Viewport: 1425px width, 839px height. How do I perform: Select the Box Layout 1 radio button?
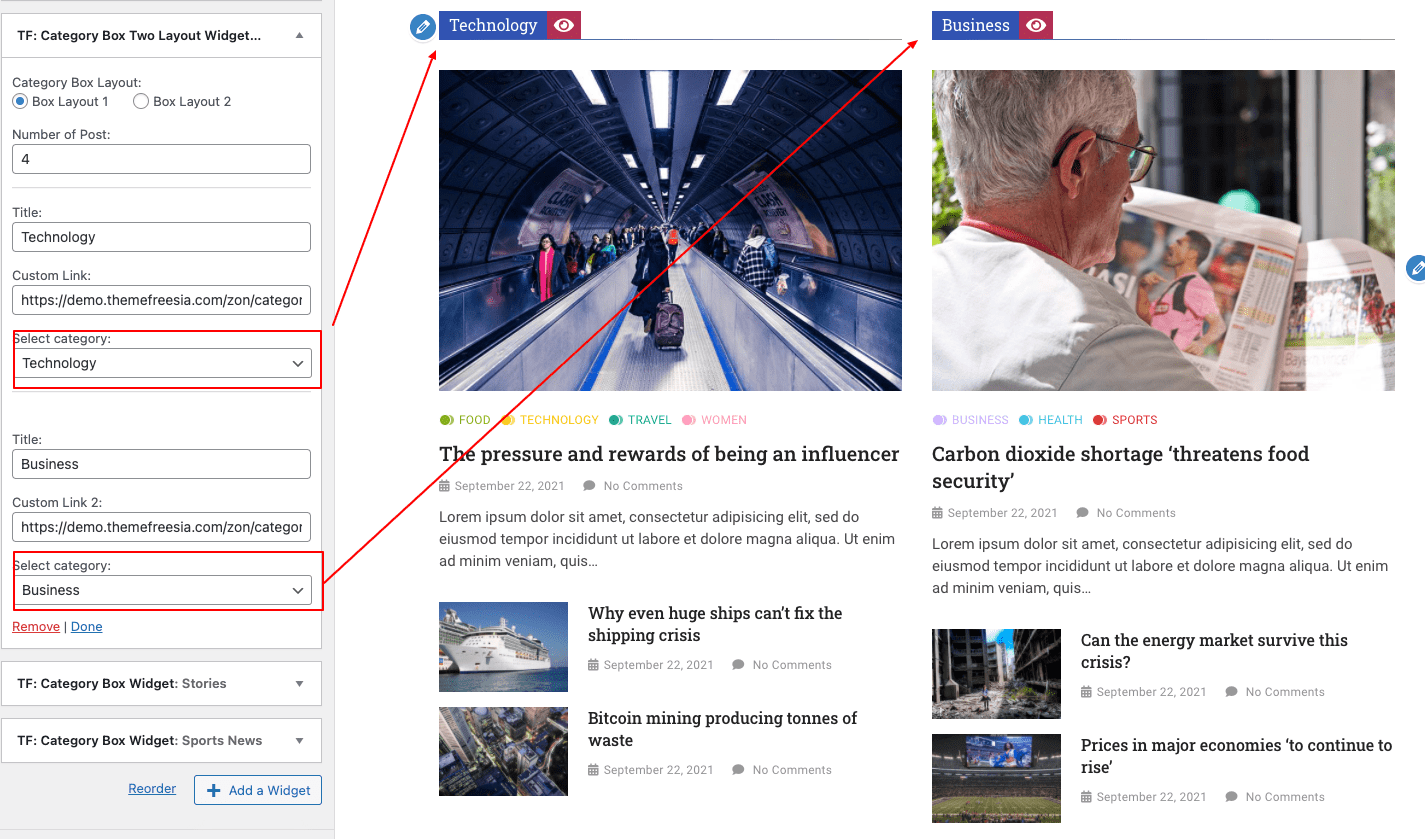20,101
